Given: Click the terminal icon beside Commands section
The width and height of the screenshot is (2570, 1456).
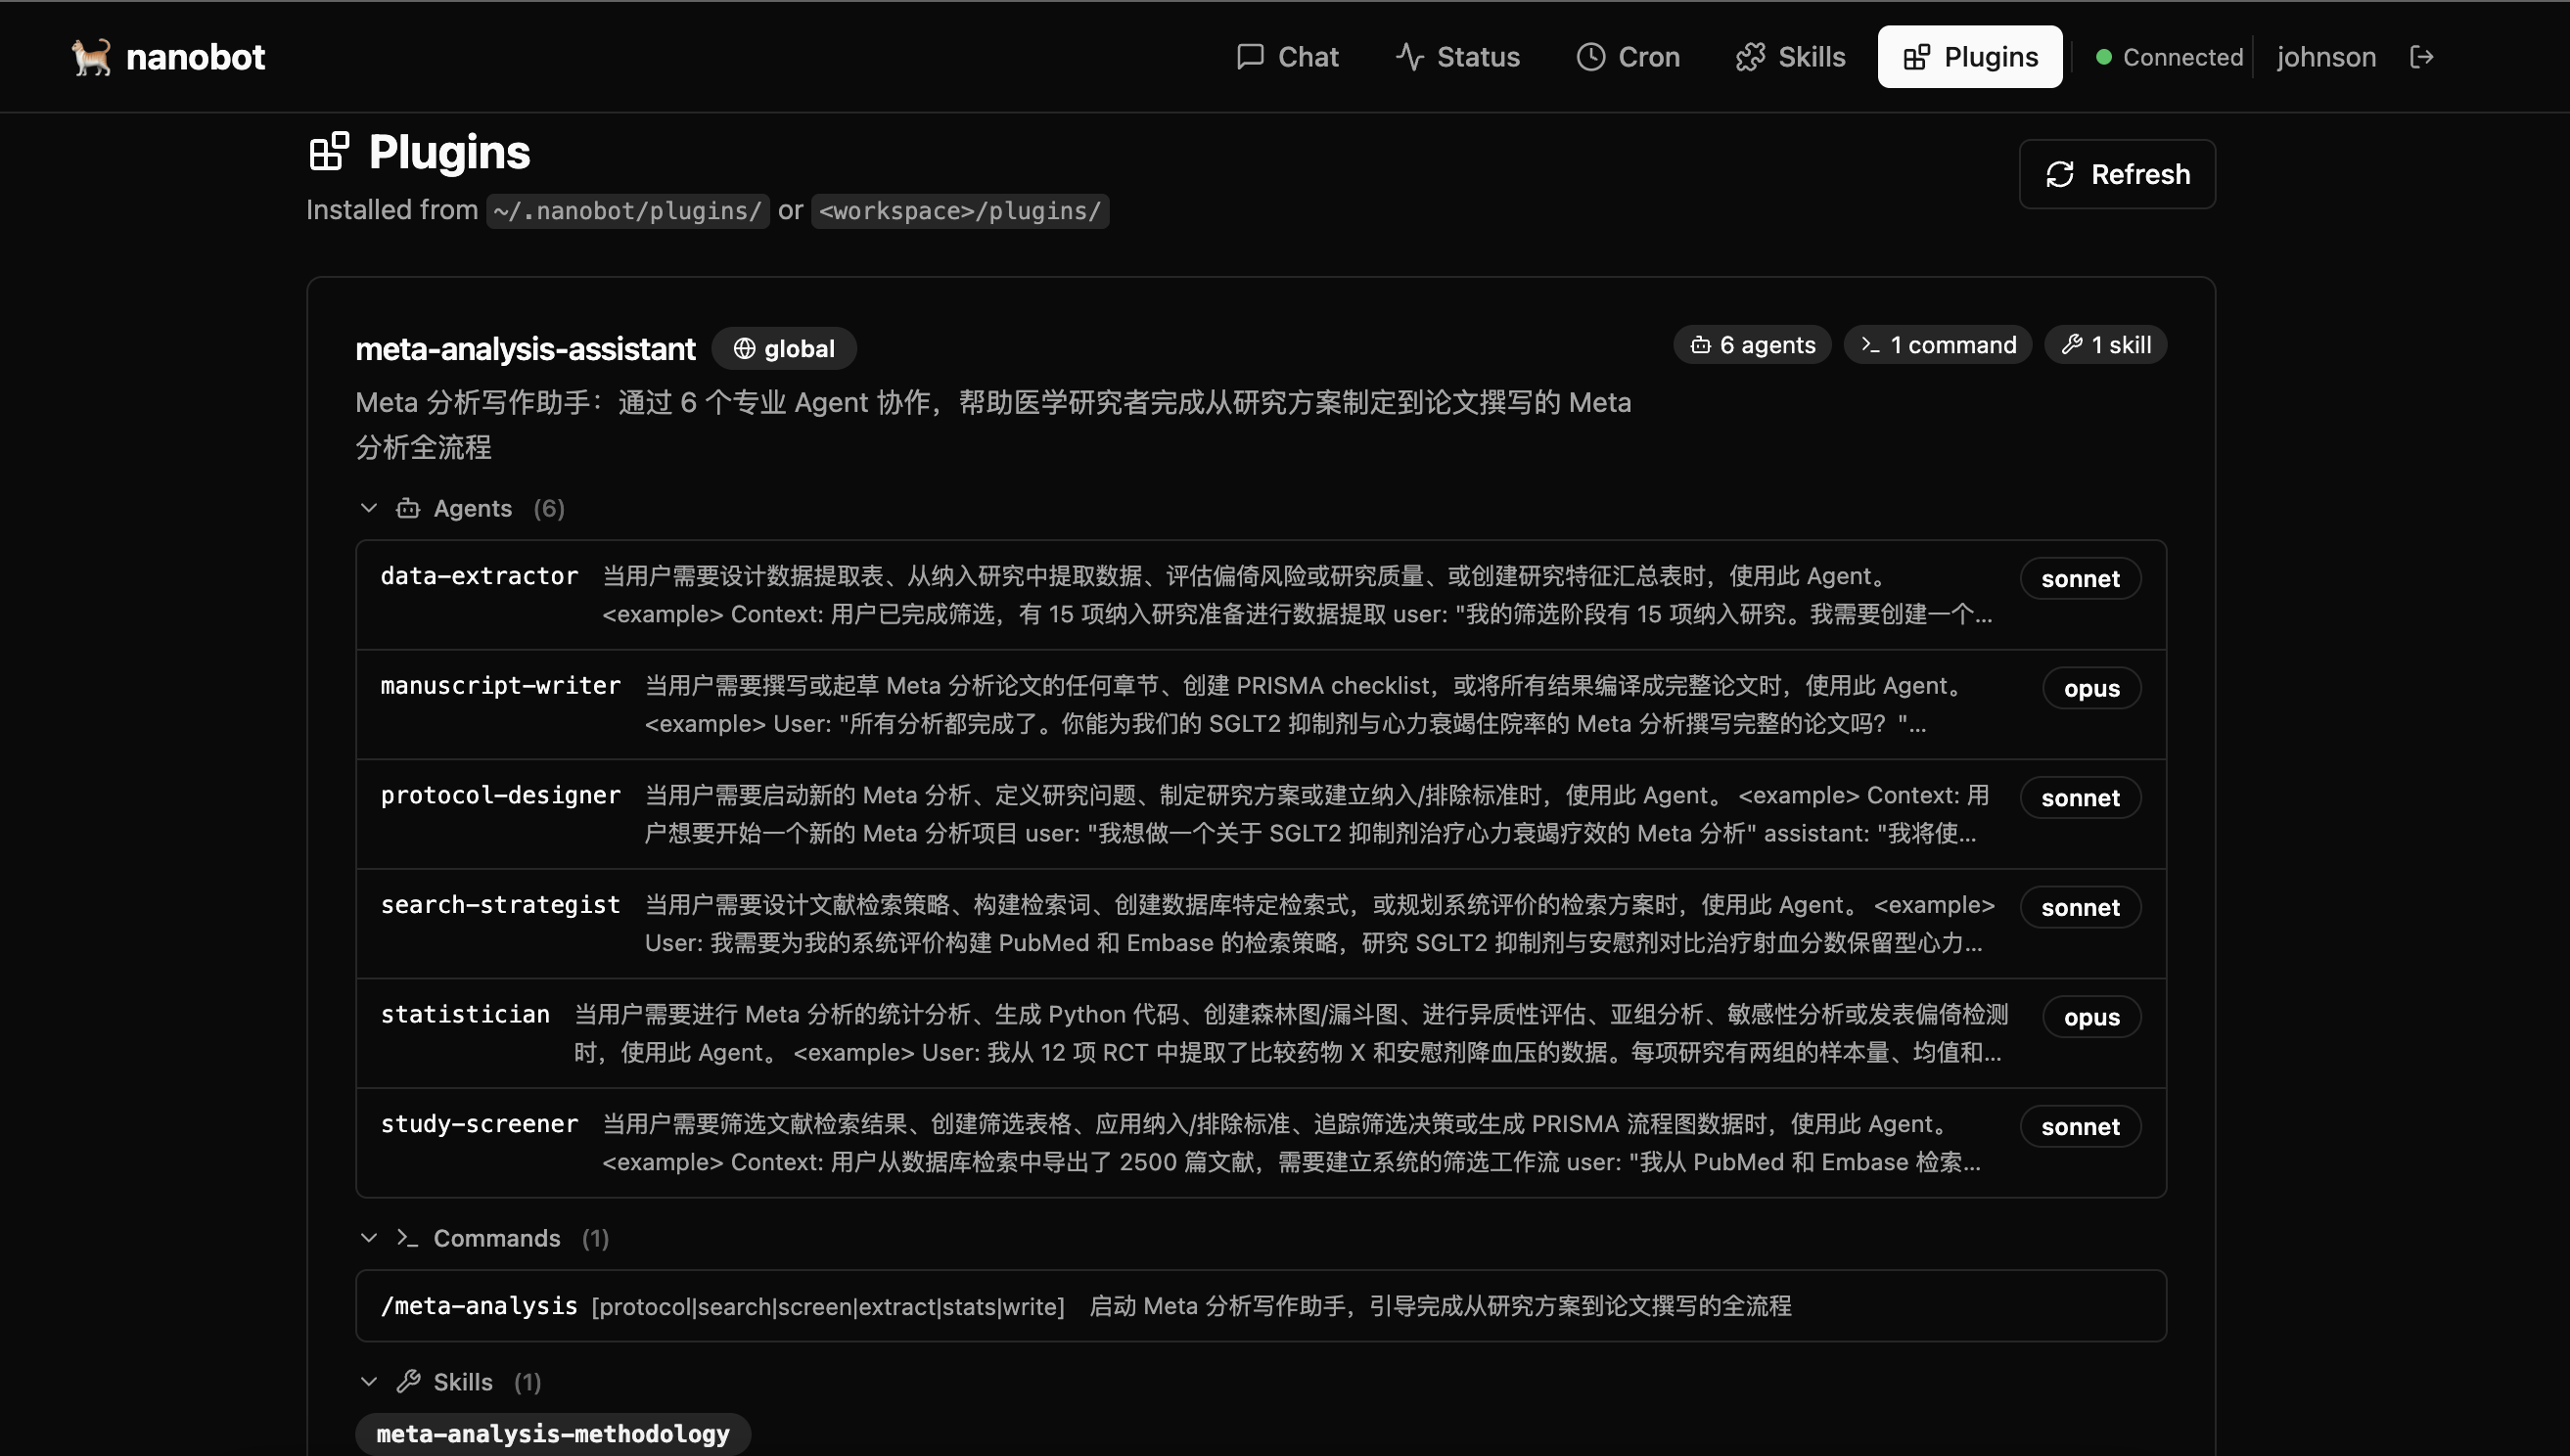Looking at the screenshot, I should click(407, 1238).
